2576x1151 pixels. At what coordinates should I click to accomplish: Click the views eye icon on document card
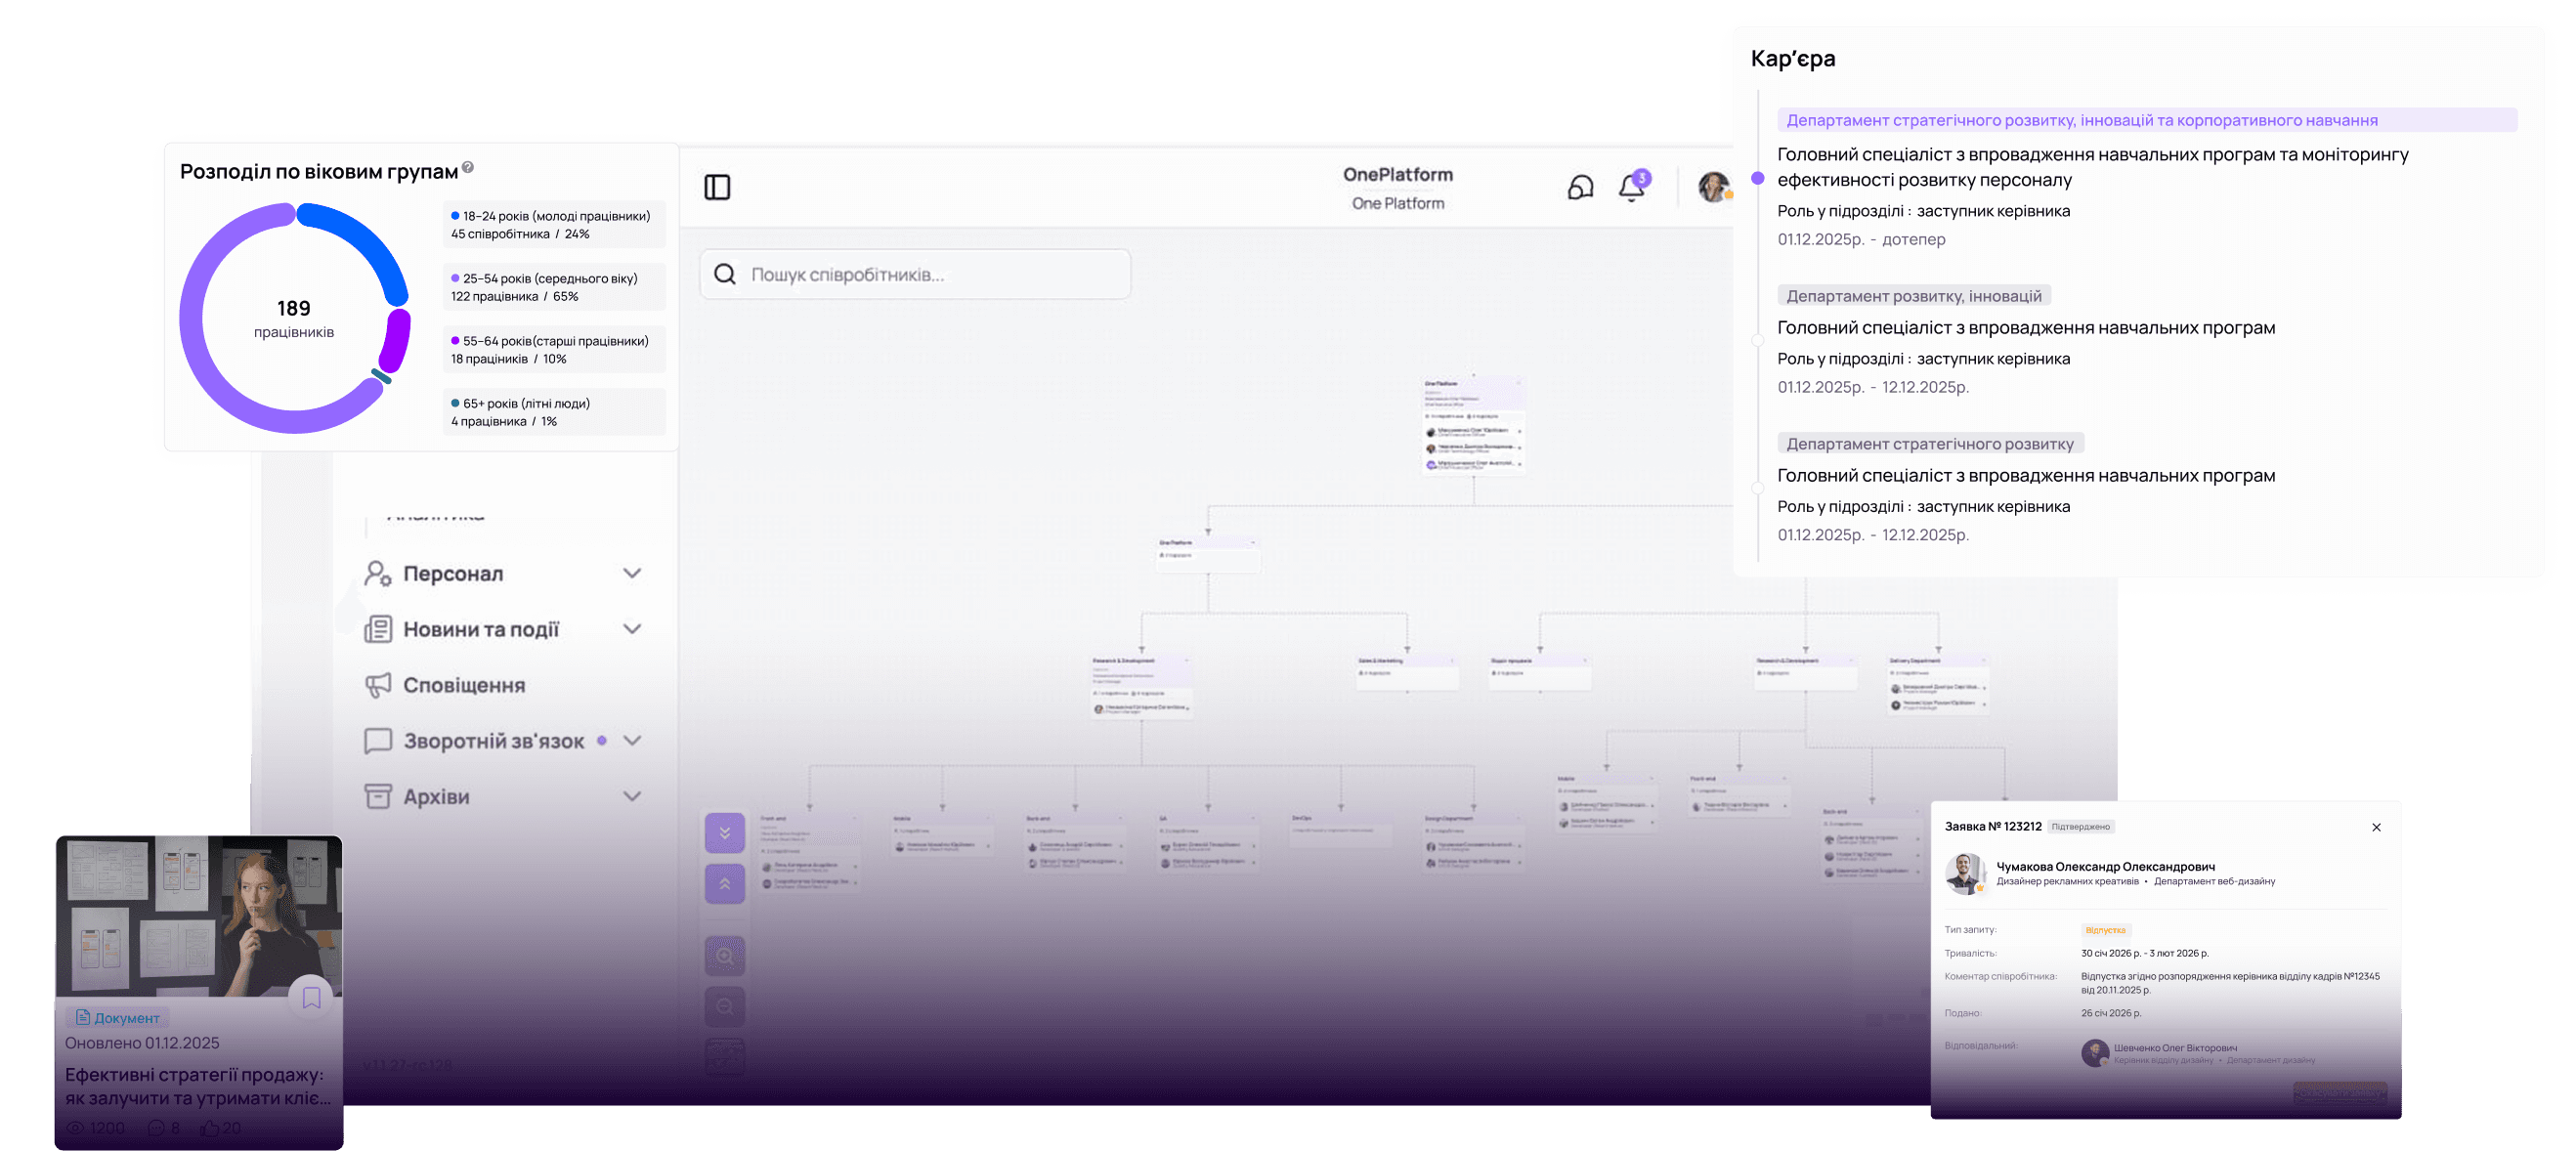pos(75,1128)
